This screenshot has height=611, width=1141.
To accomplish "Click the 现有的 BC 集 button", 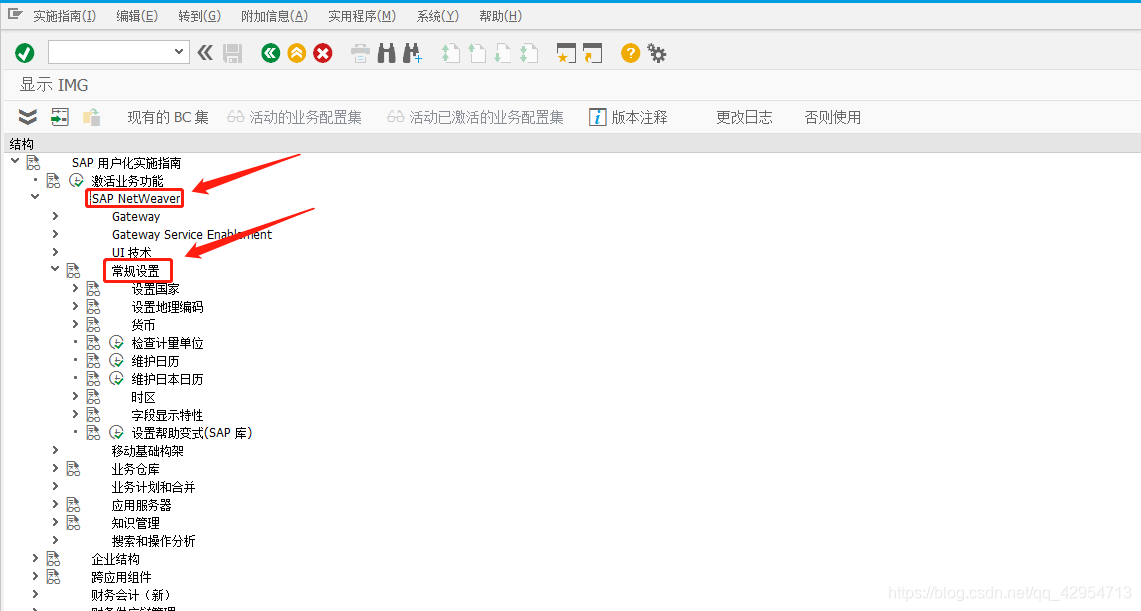I will 168,117.
